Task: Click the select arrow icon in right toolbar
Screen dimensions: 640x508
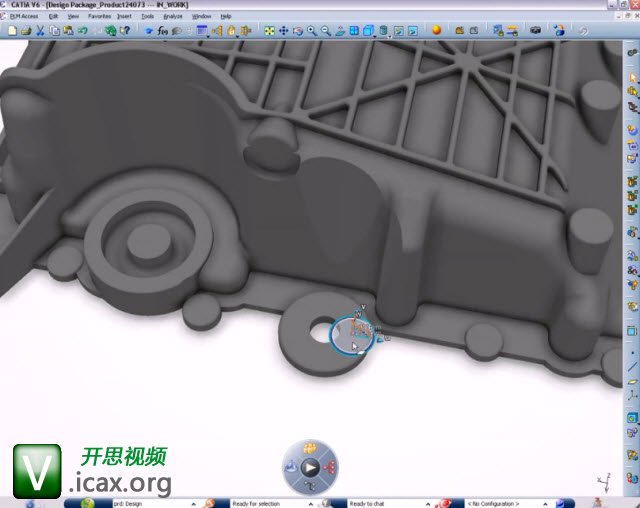Action: click(632, 77)
